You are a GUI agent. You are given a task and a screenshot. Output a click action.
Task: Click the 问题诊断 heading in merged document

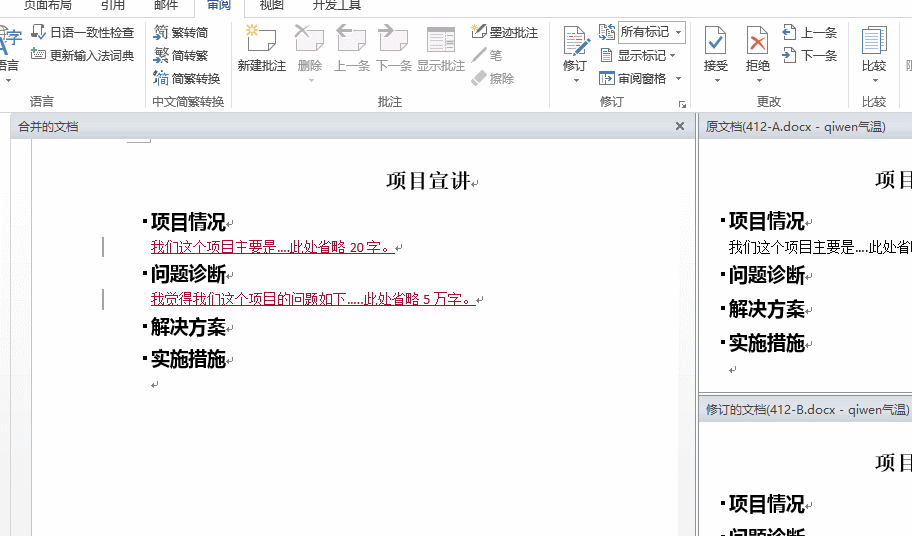(x=188, y=274)
